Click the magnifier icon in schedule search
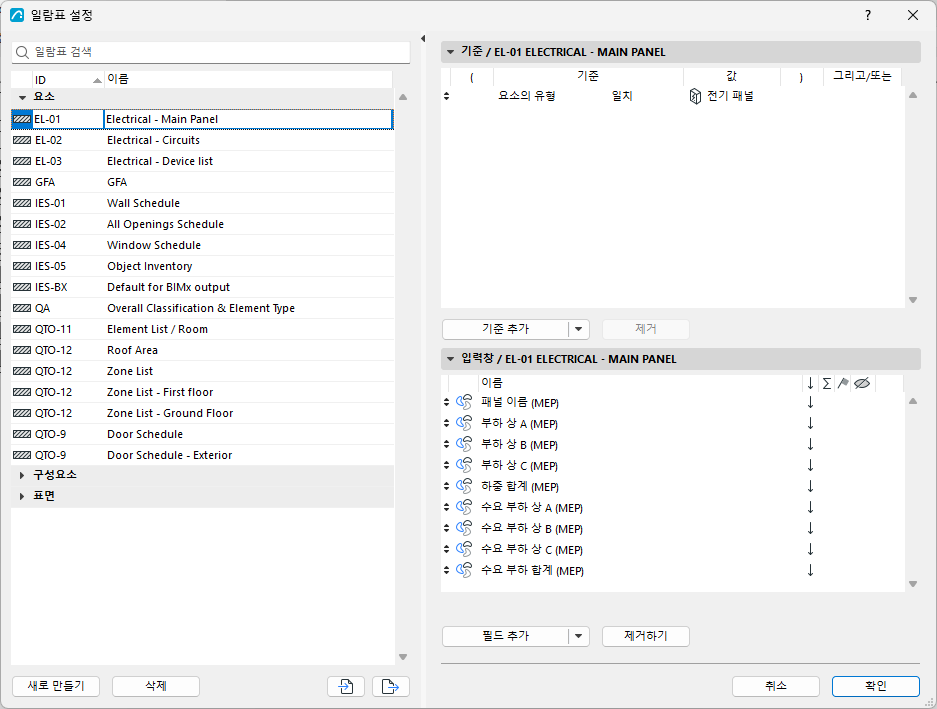937x709 pixels. point(22,53)
